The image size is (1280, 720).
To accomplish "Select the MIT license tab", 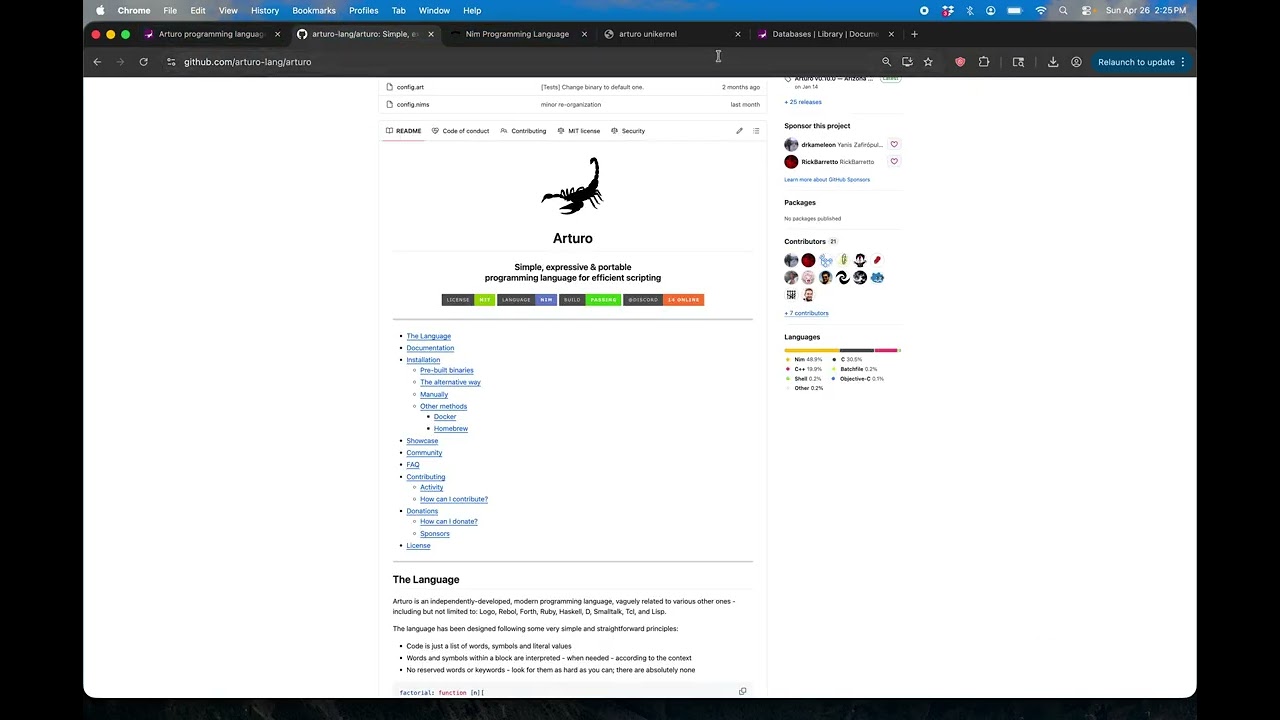I will tap(579, 131).
